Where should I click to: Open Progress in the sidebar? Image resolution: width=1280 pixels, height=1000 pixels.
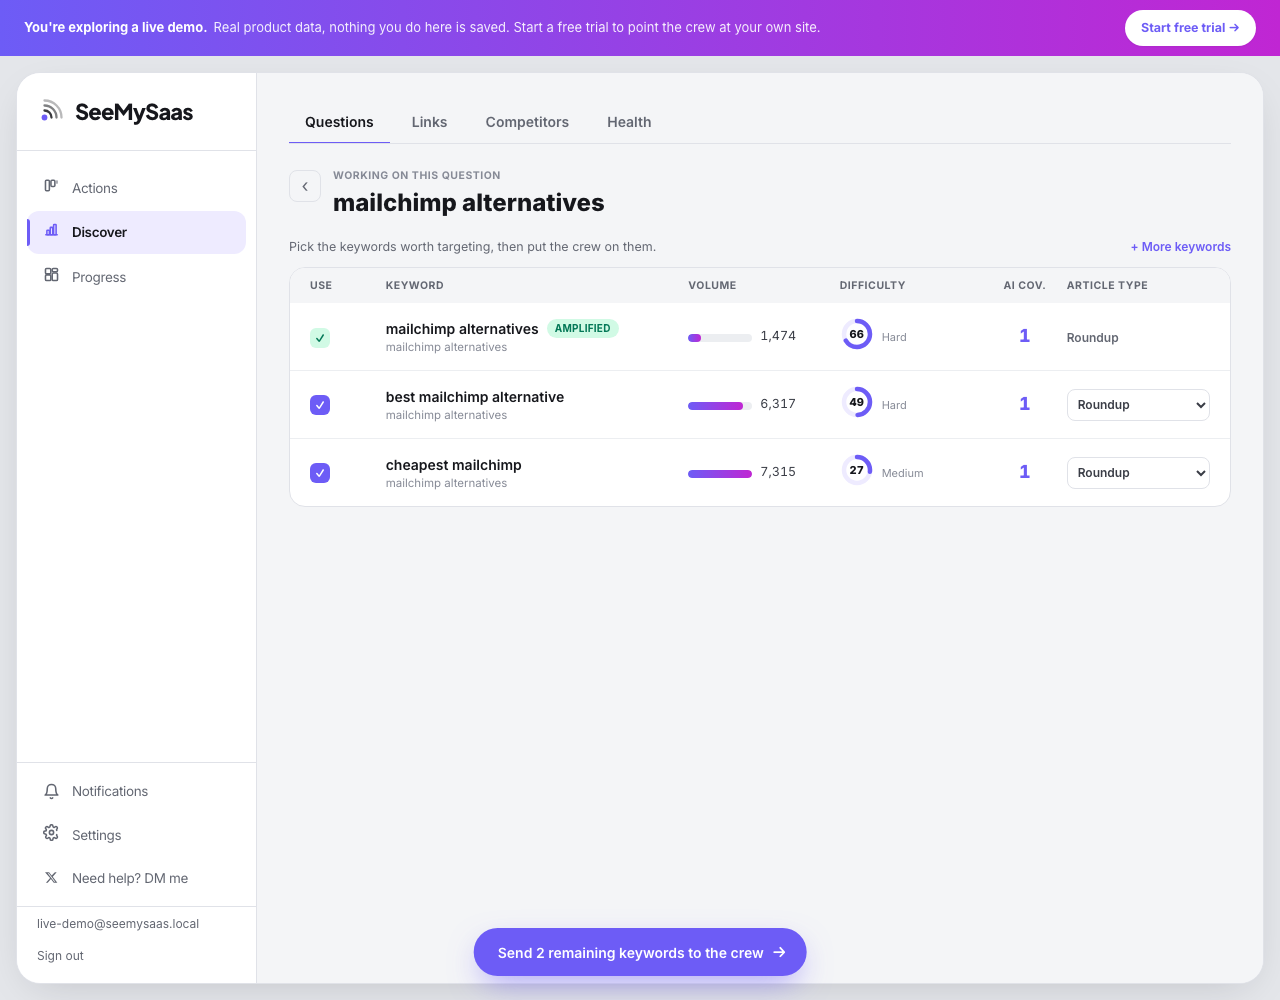pos(136,277)
